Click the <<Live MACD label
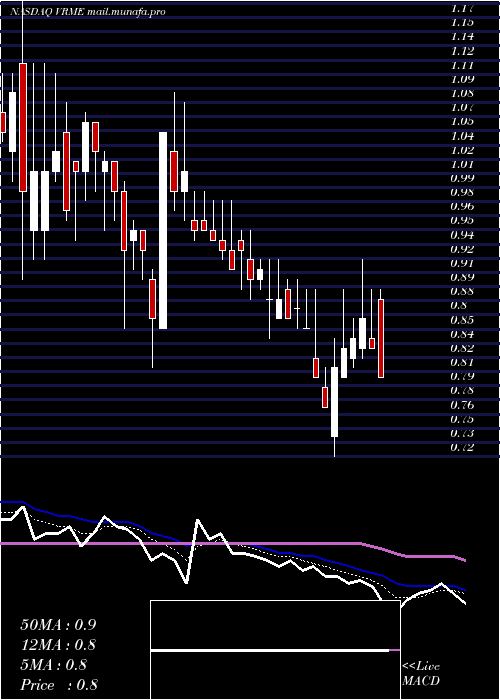 coord(421,674)
